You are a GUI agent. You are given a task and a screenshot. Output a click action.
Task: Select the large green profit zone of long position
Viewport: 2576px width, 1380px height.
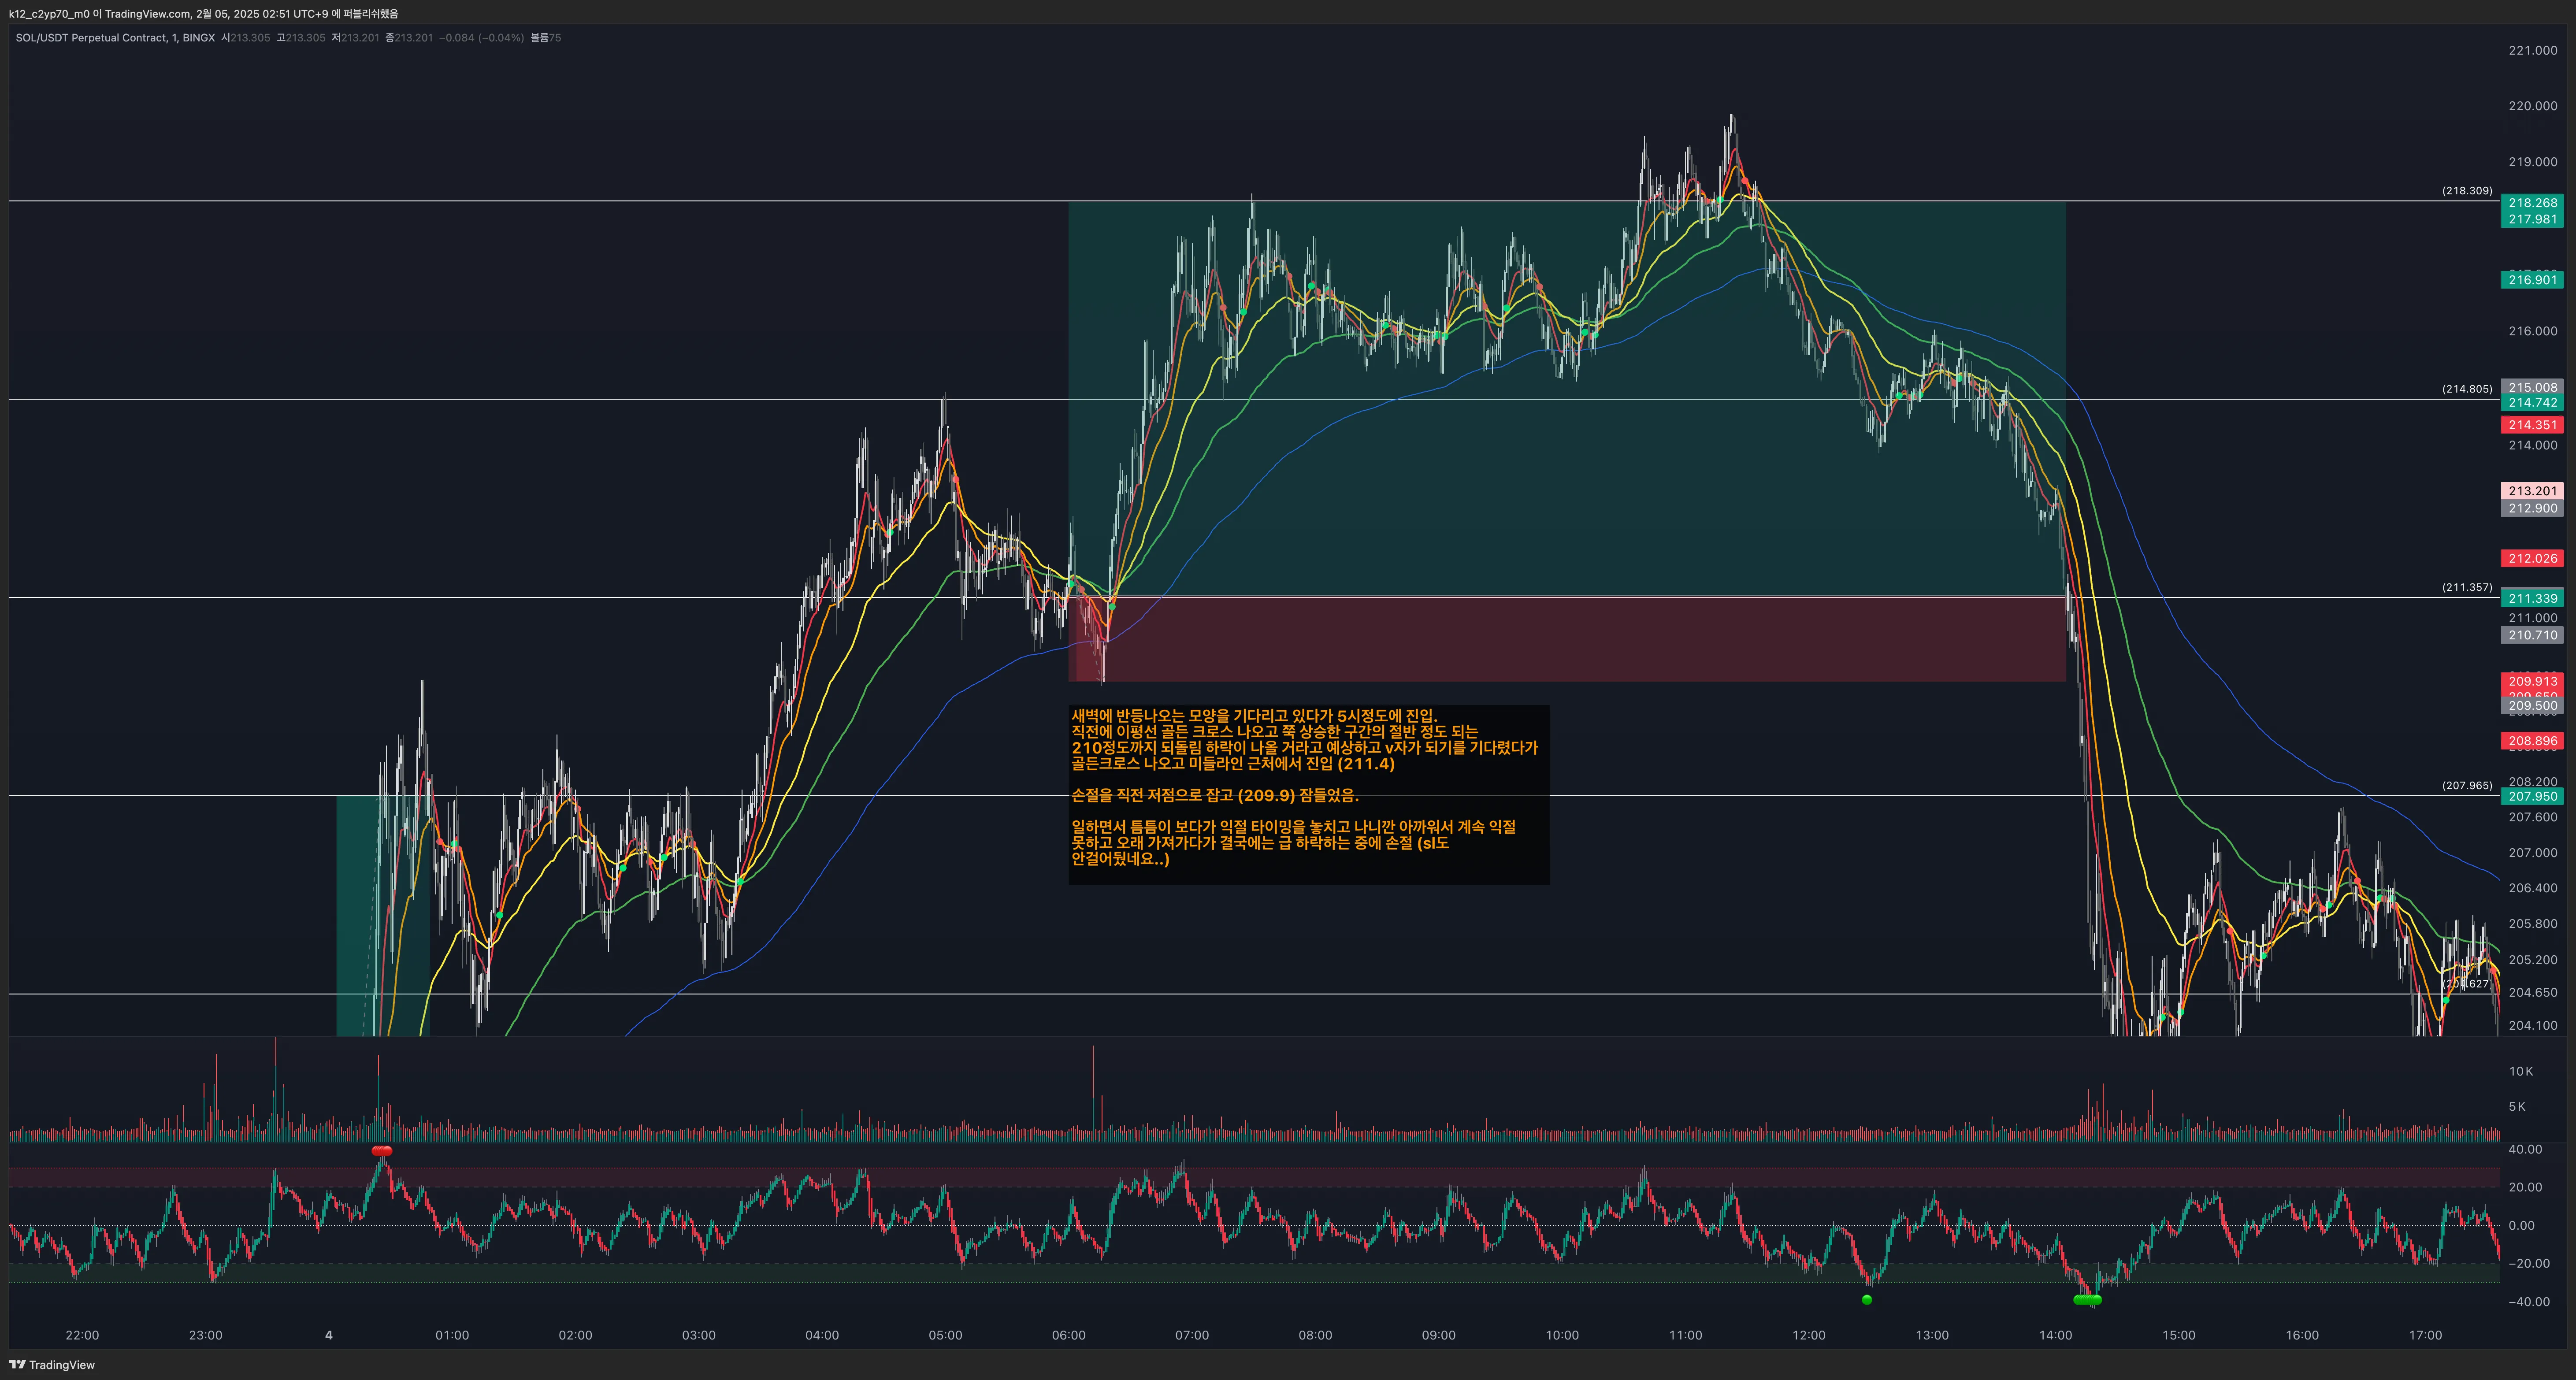(1567, 399)
